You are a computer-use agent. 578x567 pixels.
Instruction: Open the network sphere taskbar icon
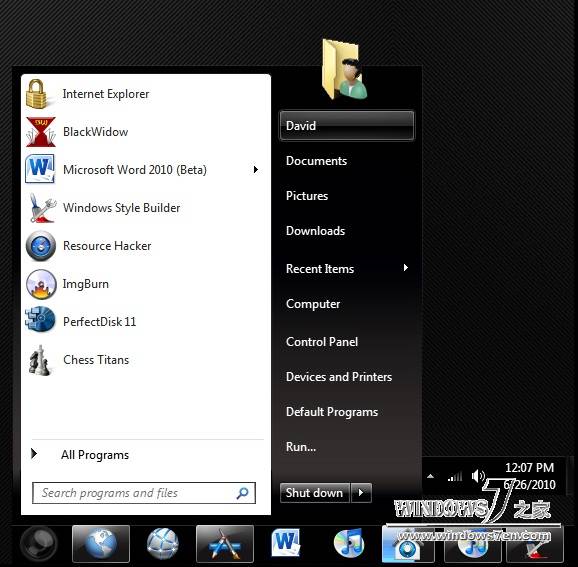click(x=163, y=544)
